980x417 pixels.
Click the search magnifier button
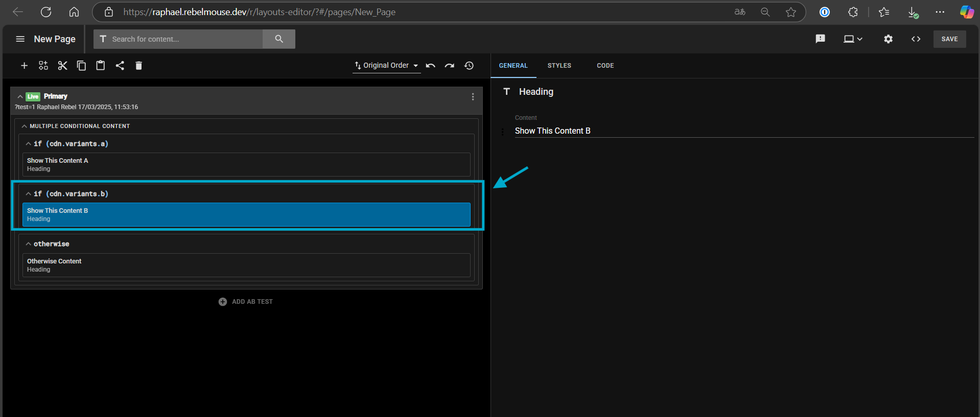pos(279,39)
